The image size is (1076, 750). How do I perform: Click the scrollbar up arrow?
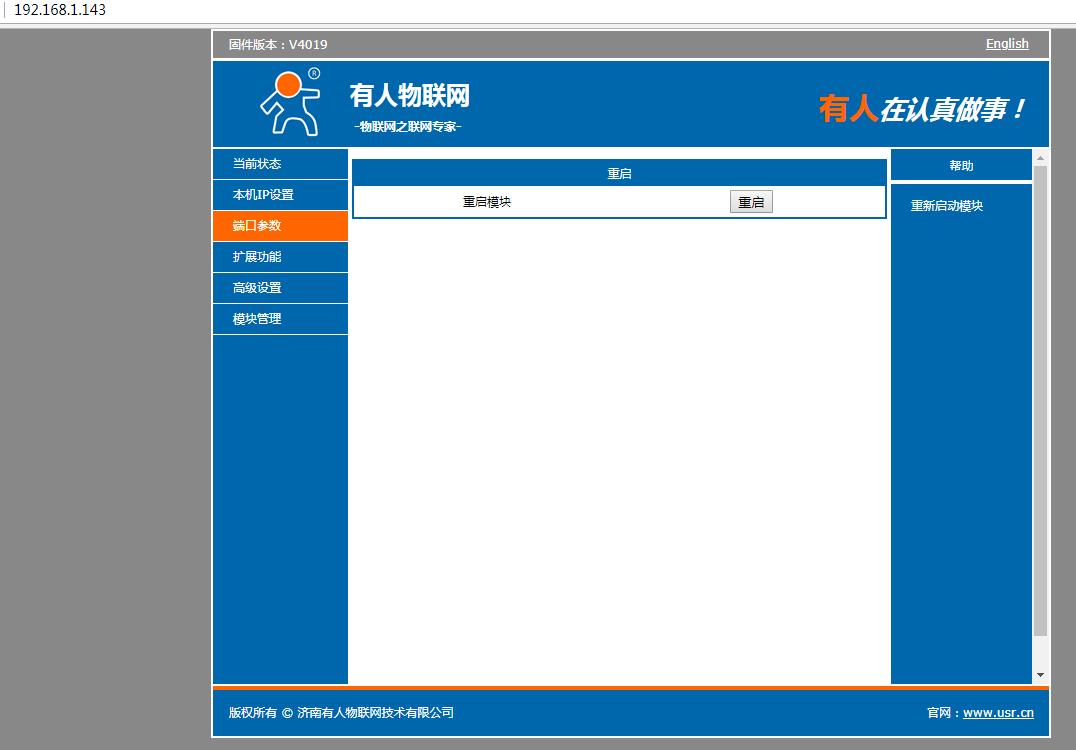click(x=1040, y=158)
